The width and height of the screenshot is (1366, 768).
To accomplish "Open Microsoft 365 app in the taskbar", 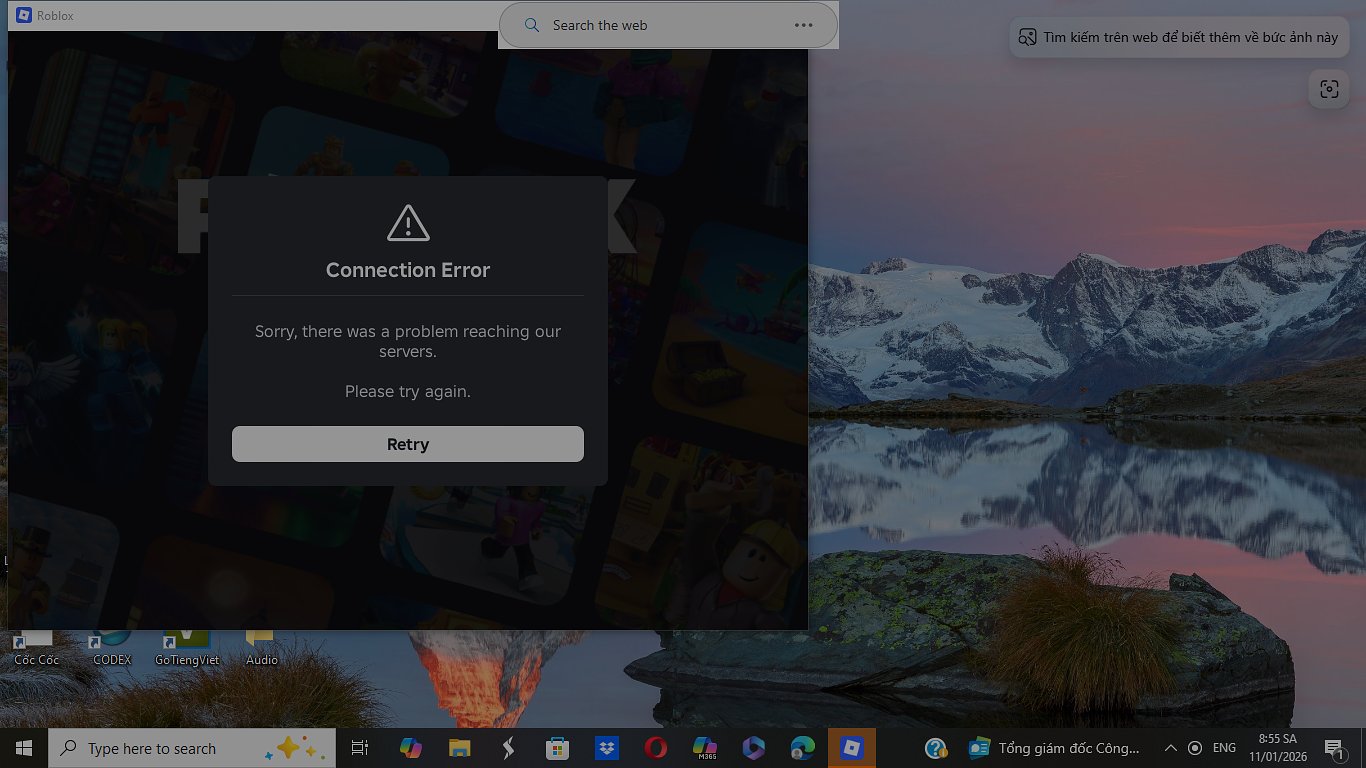I will [x=704, y=748].
